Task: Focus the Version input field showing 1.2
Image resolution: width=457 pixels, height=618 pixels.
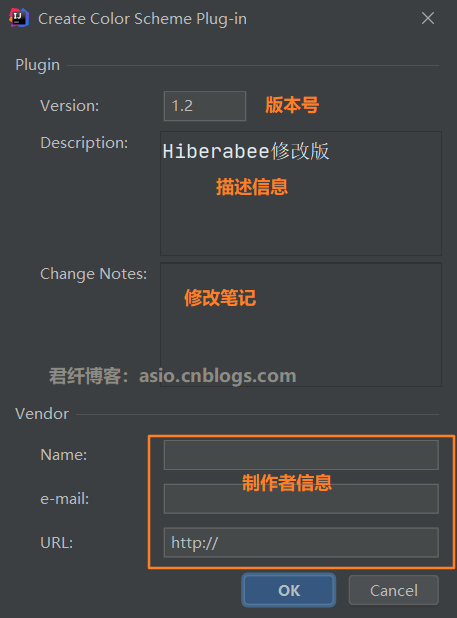Action: (x=205, y=106)
